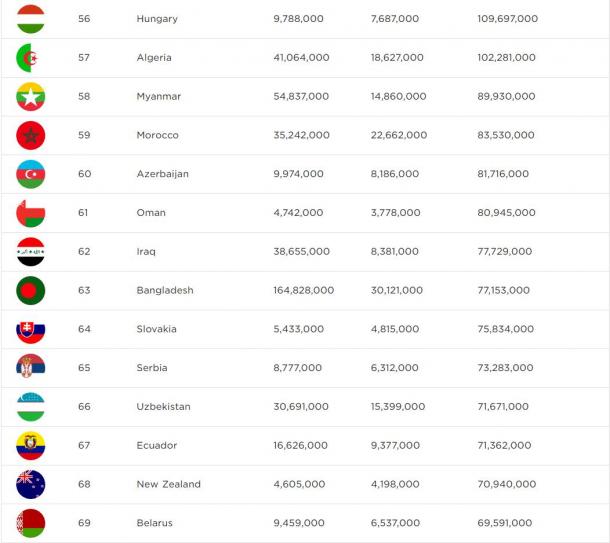Select the Bangladesh flag icon
The image size is (610, 543).
[31, 291]
